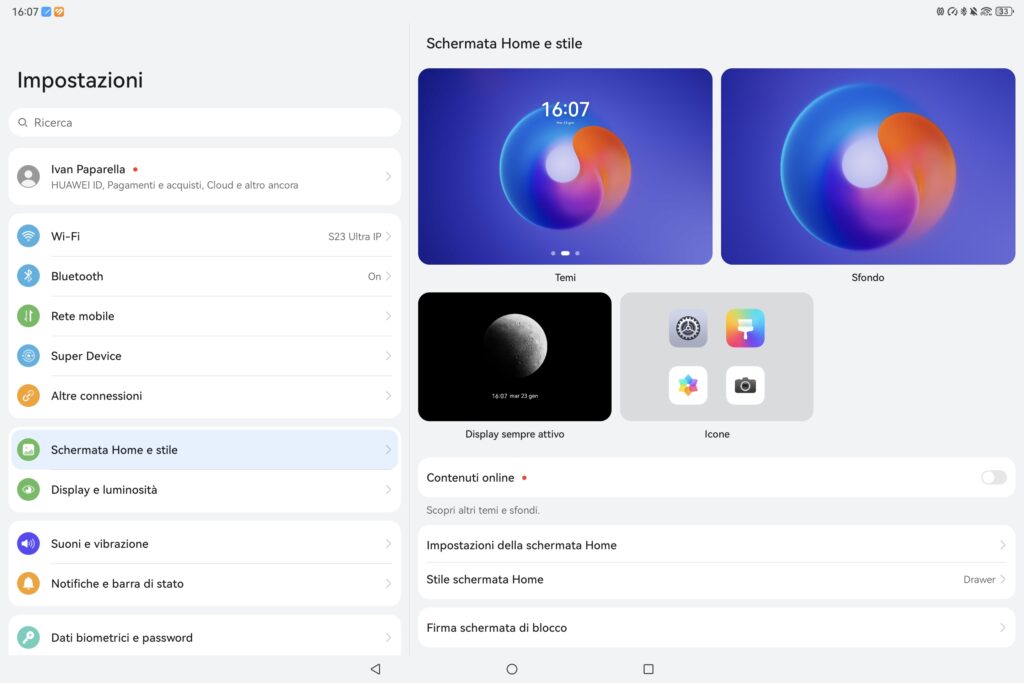
Task: Open Ivan Paparella HUAWEI ID account
Action: [x=204, y=177]
